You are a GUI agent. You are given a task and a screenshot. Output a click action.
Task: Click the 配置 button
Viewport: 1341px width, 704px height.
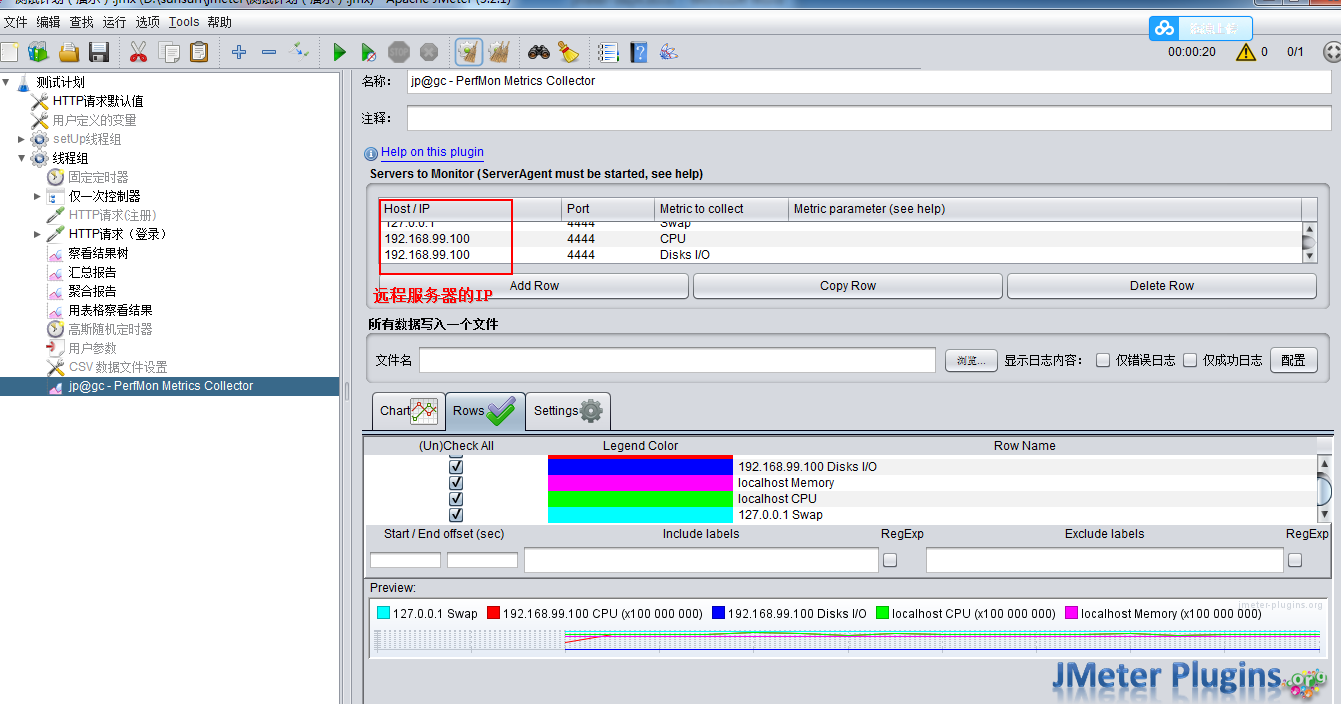tap(1294, 360)
